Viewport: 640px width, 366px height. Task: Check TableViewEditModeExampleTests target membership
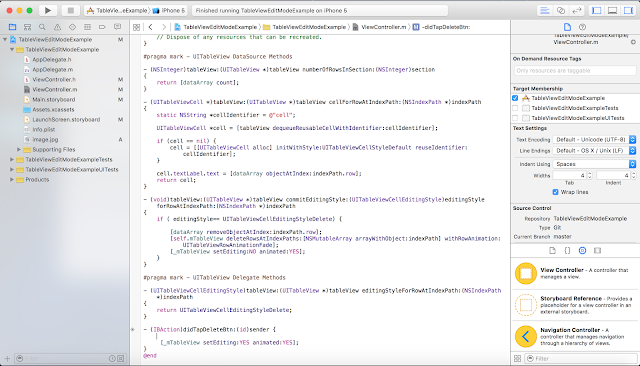pyautogui.click(x=515, y=108)
